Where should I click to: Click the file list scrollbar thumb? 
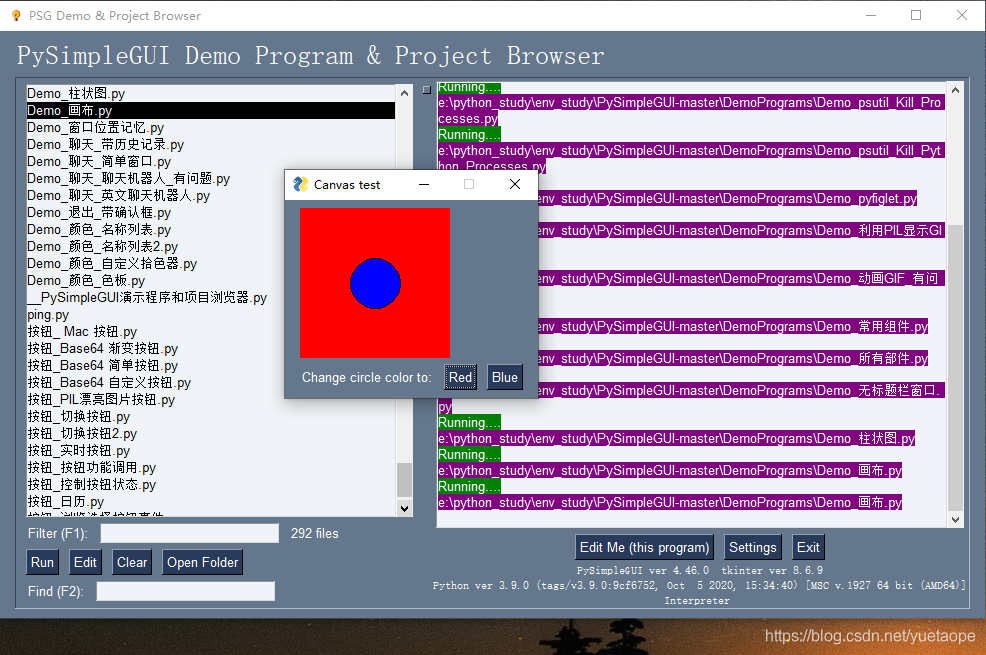404,480
